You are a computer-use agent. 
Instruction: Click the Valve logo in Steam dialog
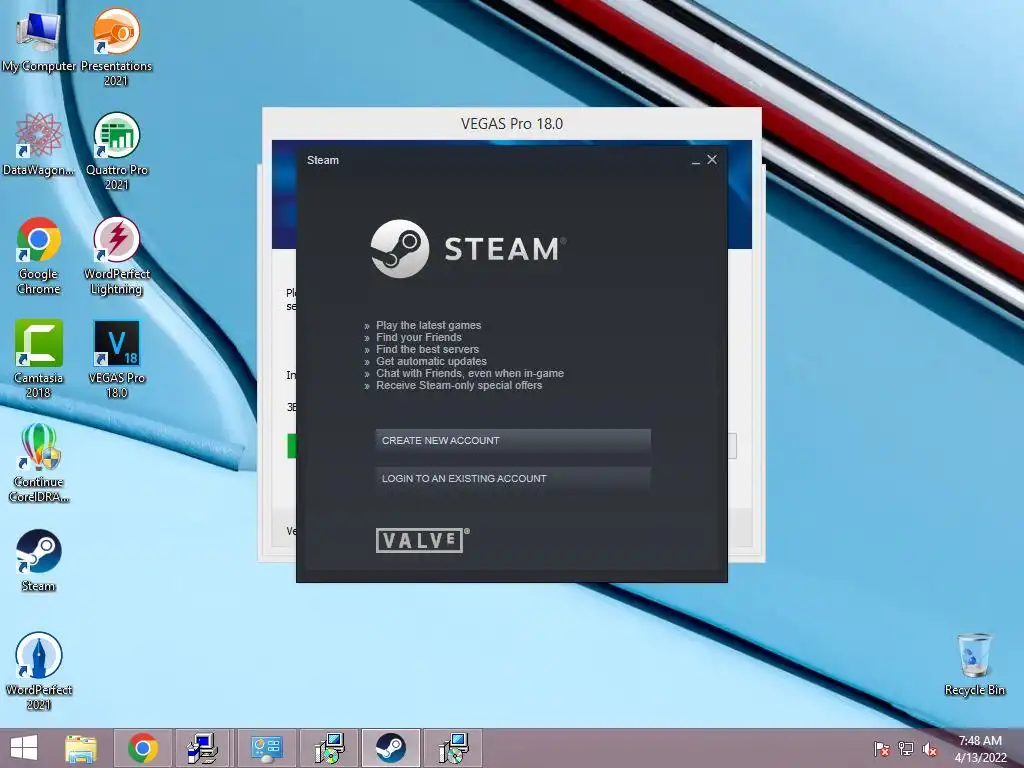click(x=422, y=540)
